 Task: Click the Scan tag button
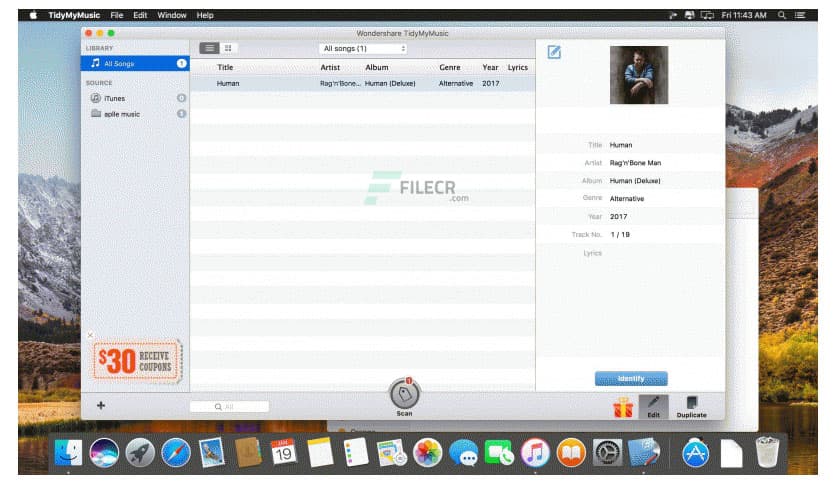(405, 396)
